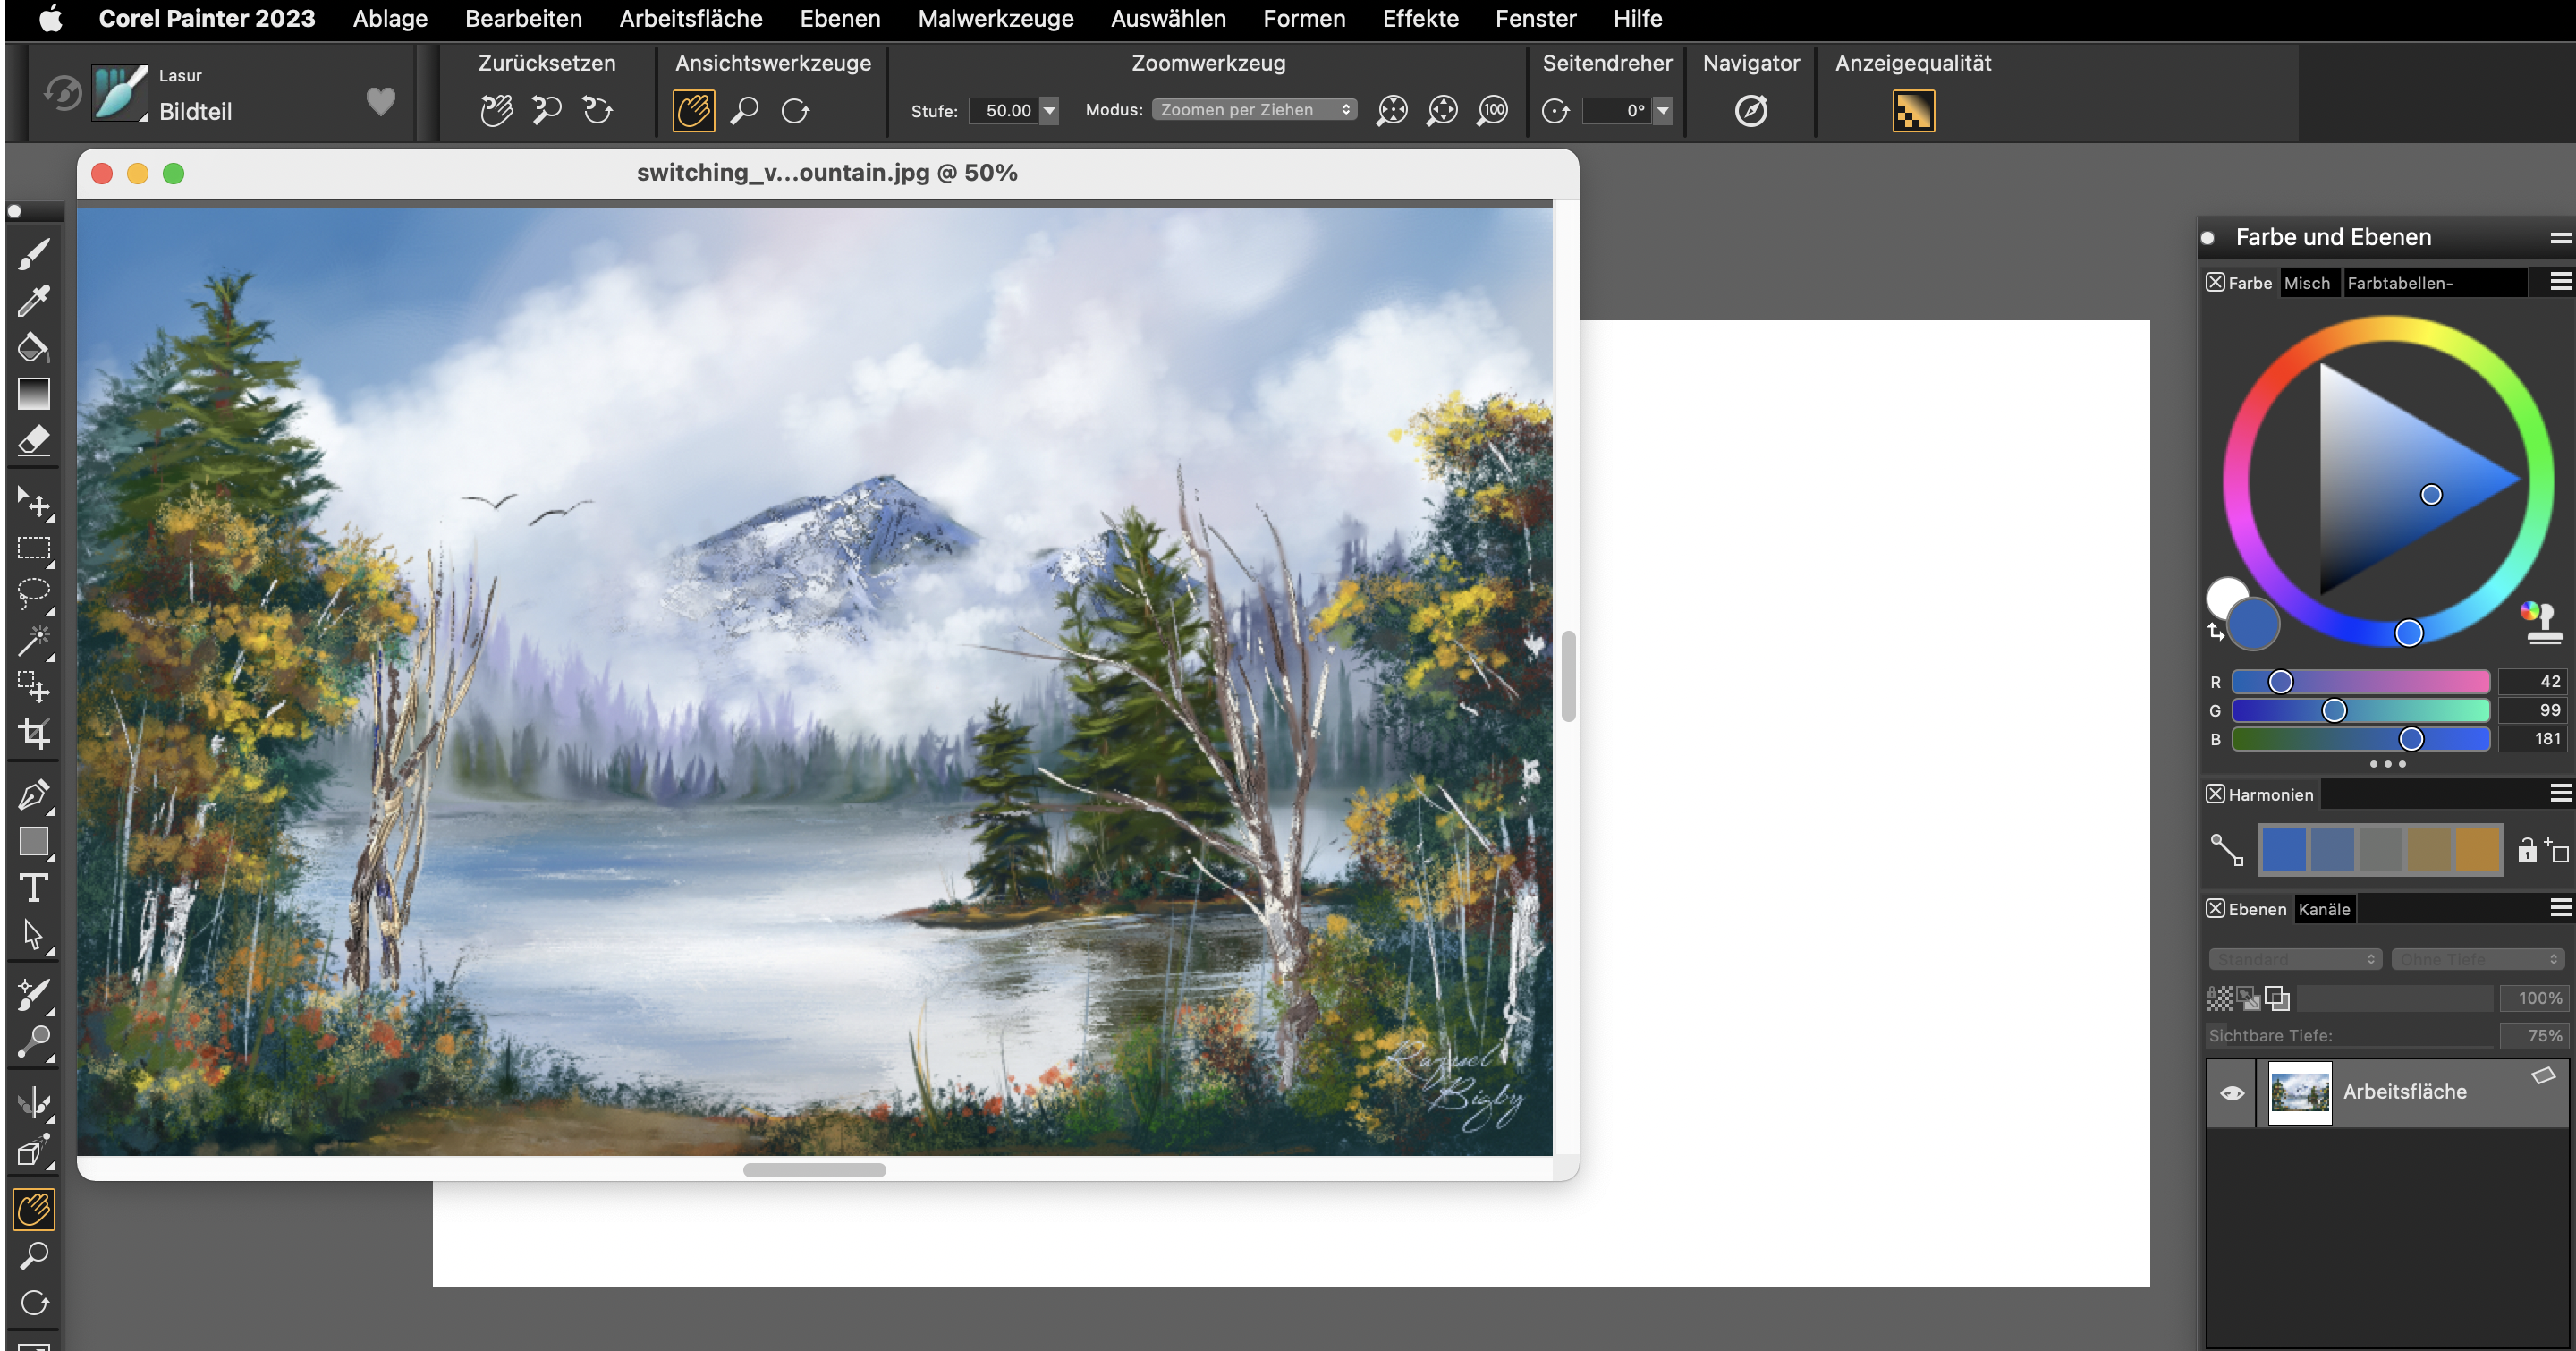Screen dimensions: 2576x1351
Task: Select the Brush tool in toolbox
Action: 33,254
